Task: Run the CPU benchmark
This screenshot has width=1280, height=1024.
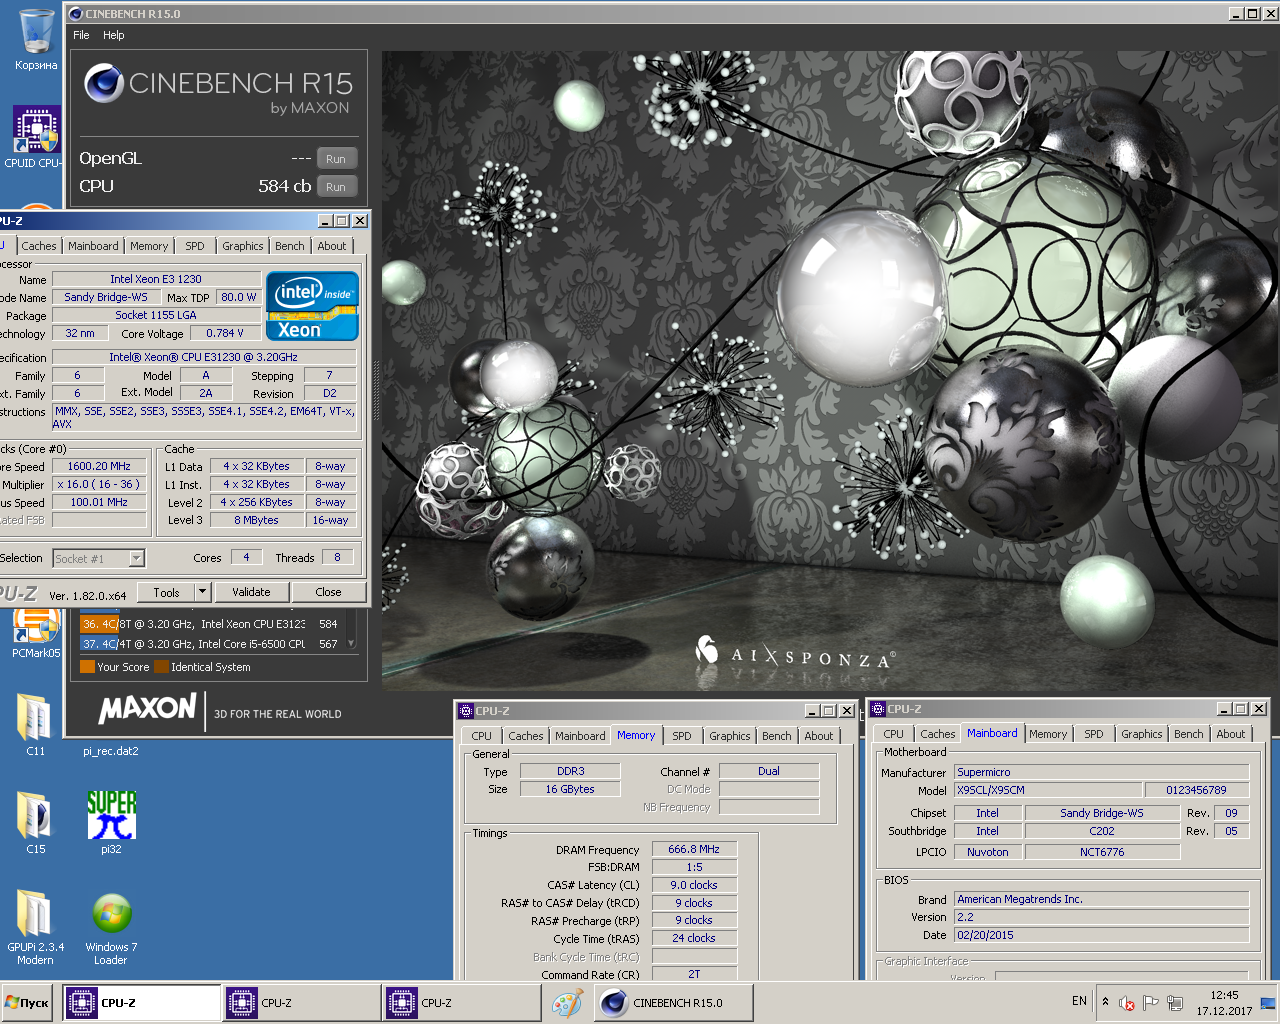Action: (x=336, y=186)
